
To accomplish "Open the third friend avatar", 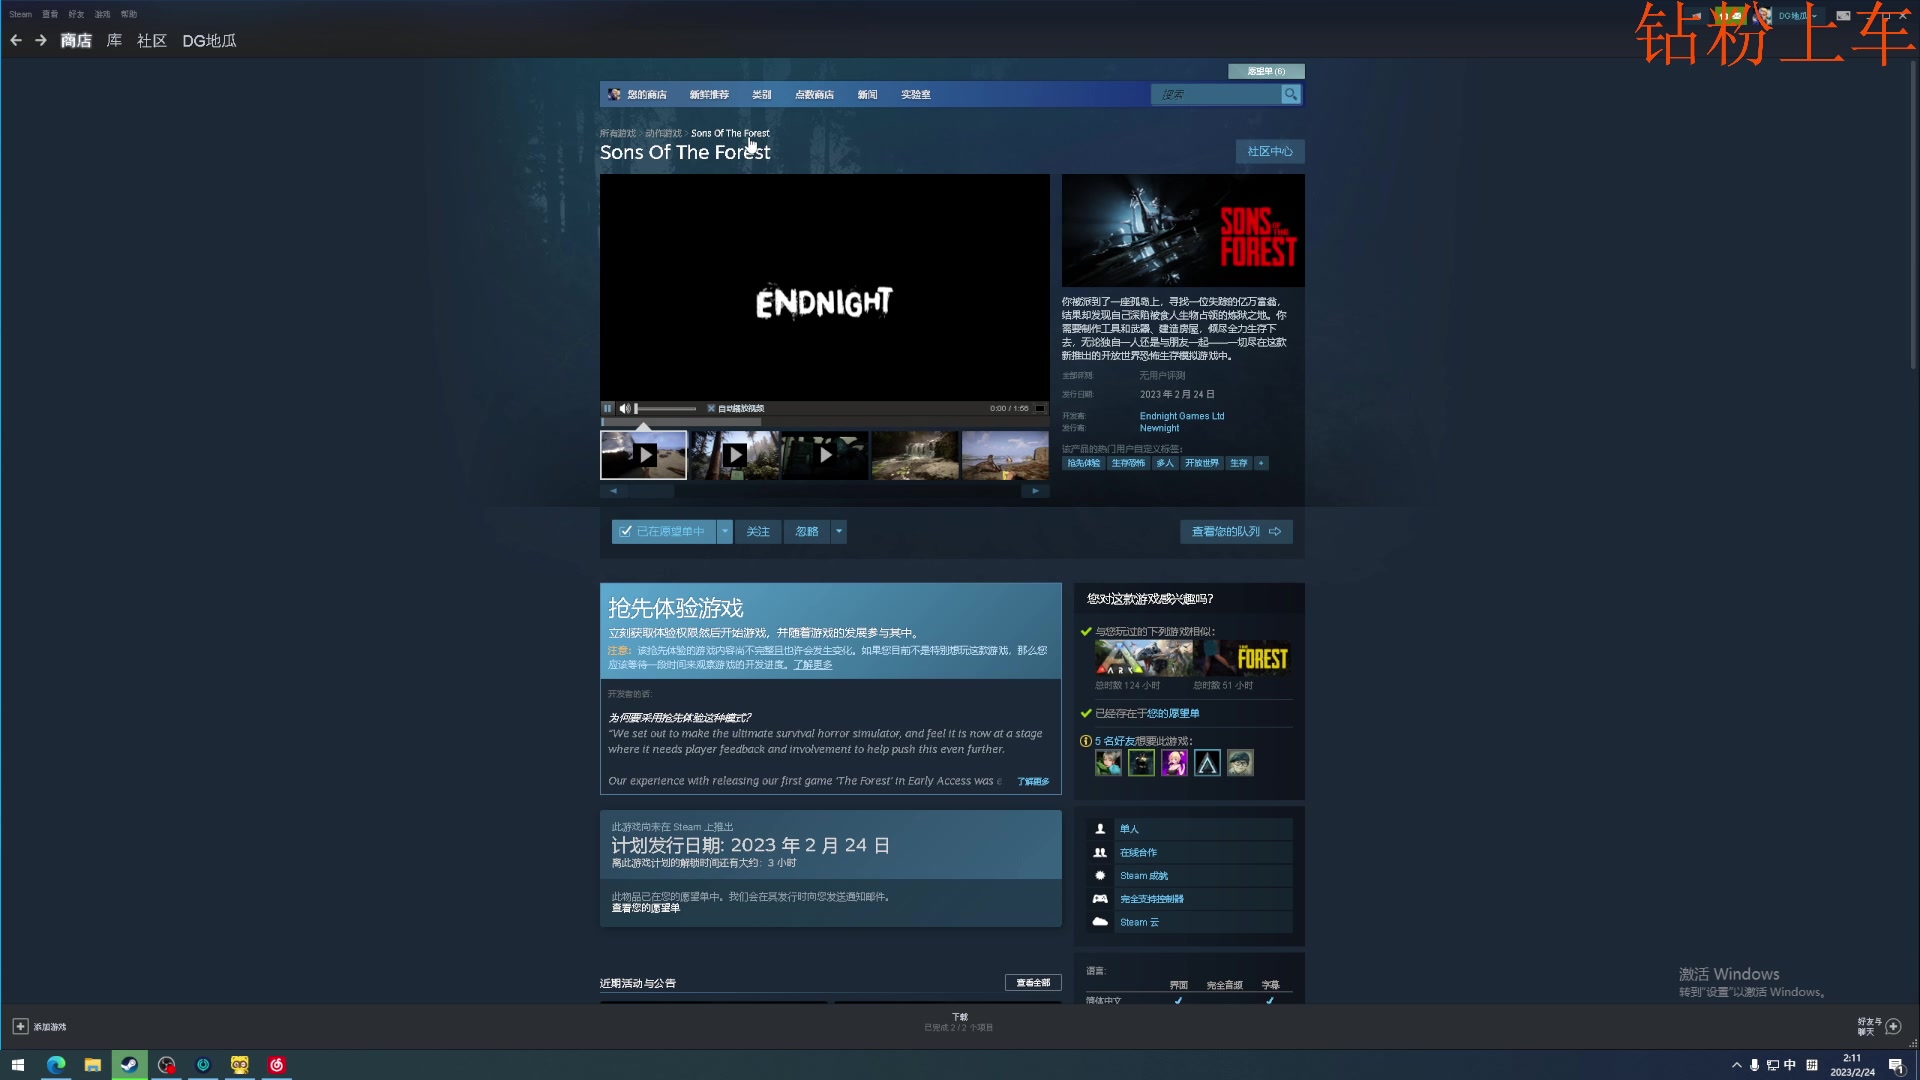I will pos(1174,764).
